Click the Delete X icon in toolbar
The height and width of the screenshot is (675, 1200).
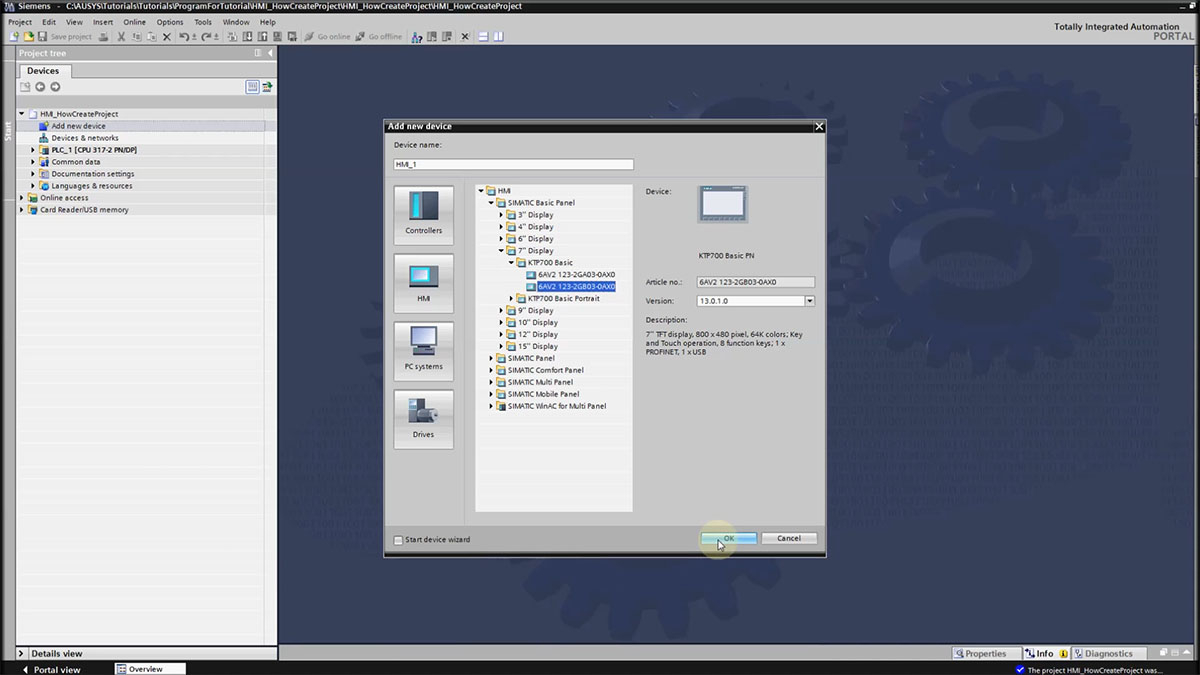[x=165, y=37]
